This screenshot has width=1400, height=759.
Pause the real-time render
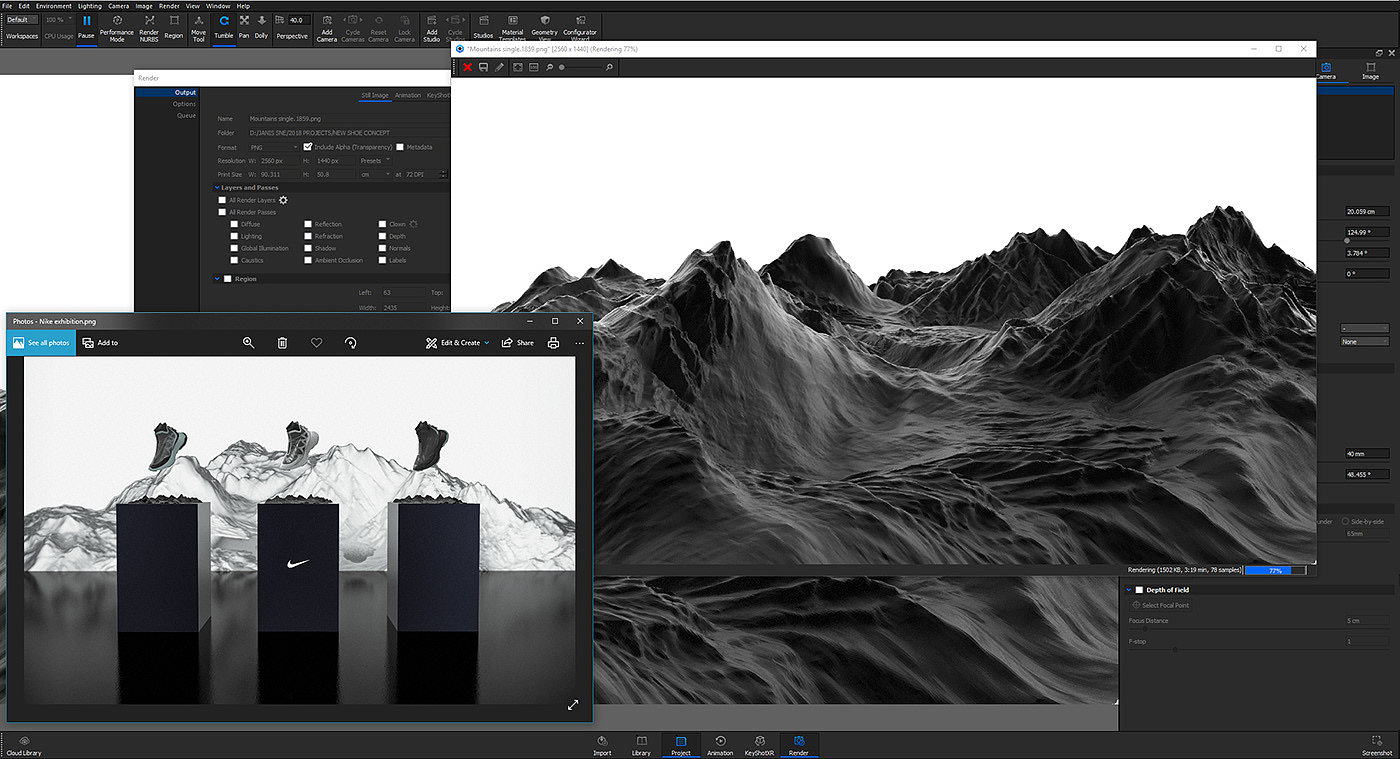86,25
